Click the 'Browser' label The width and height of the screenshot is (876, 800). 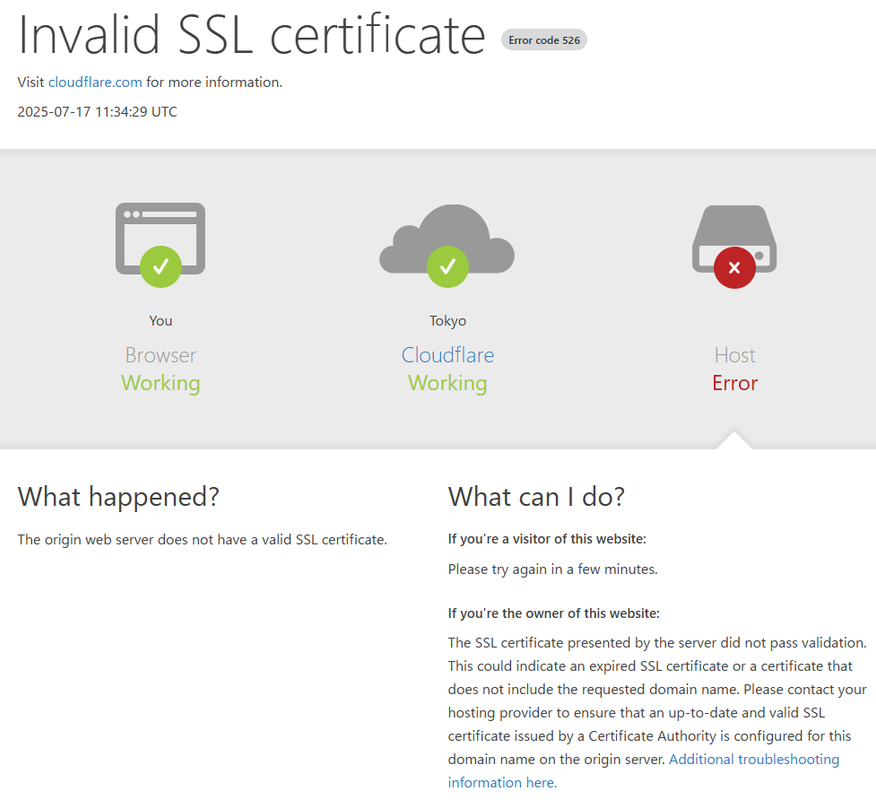tap(160, 355)
